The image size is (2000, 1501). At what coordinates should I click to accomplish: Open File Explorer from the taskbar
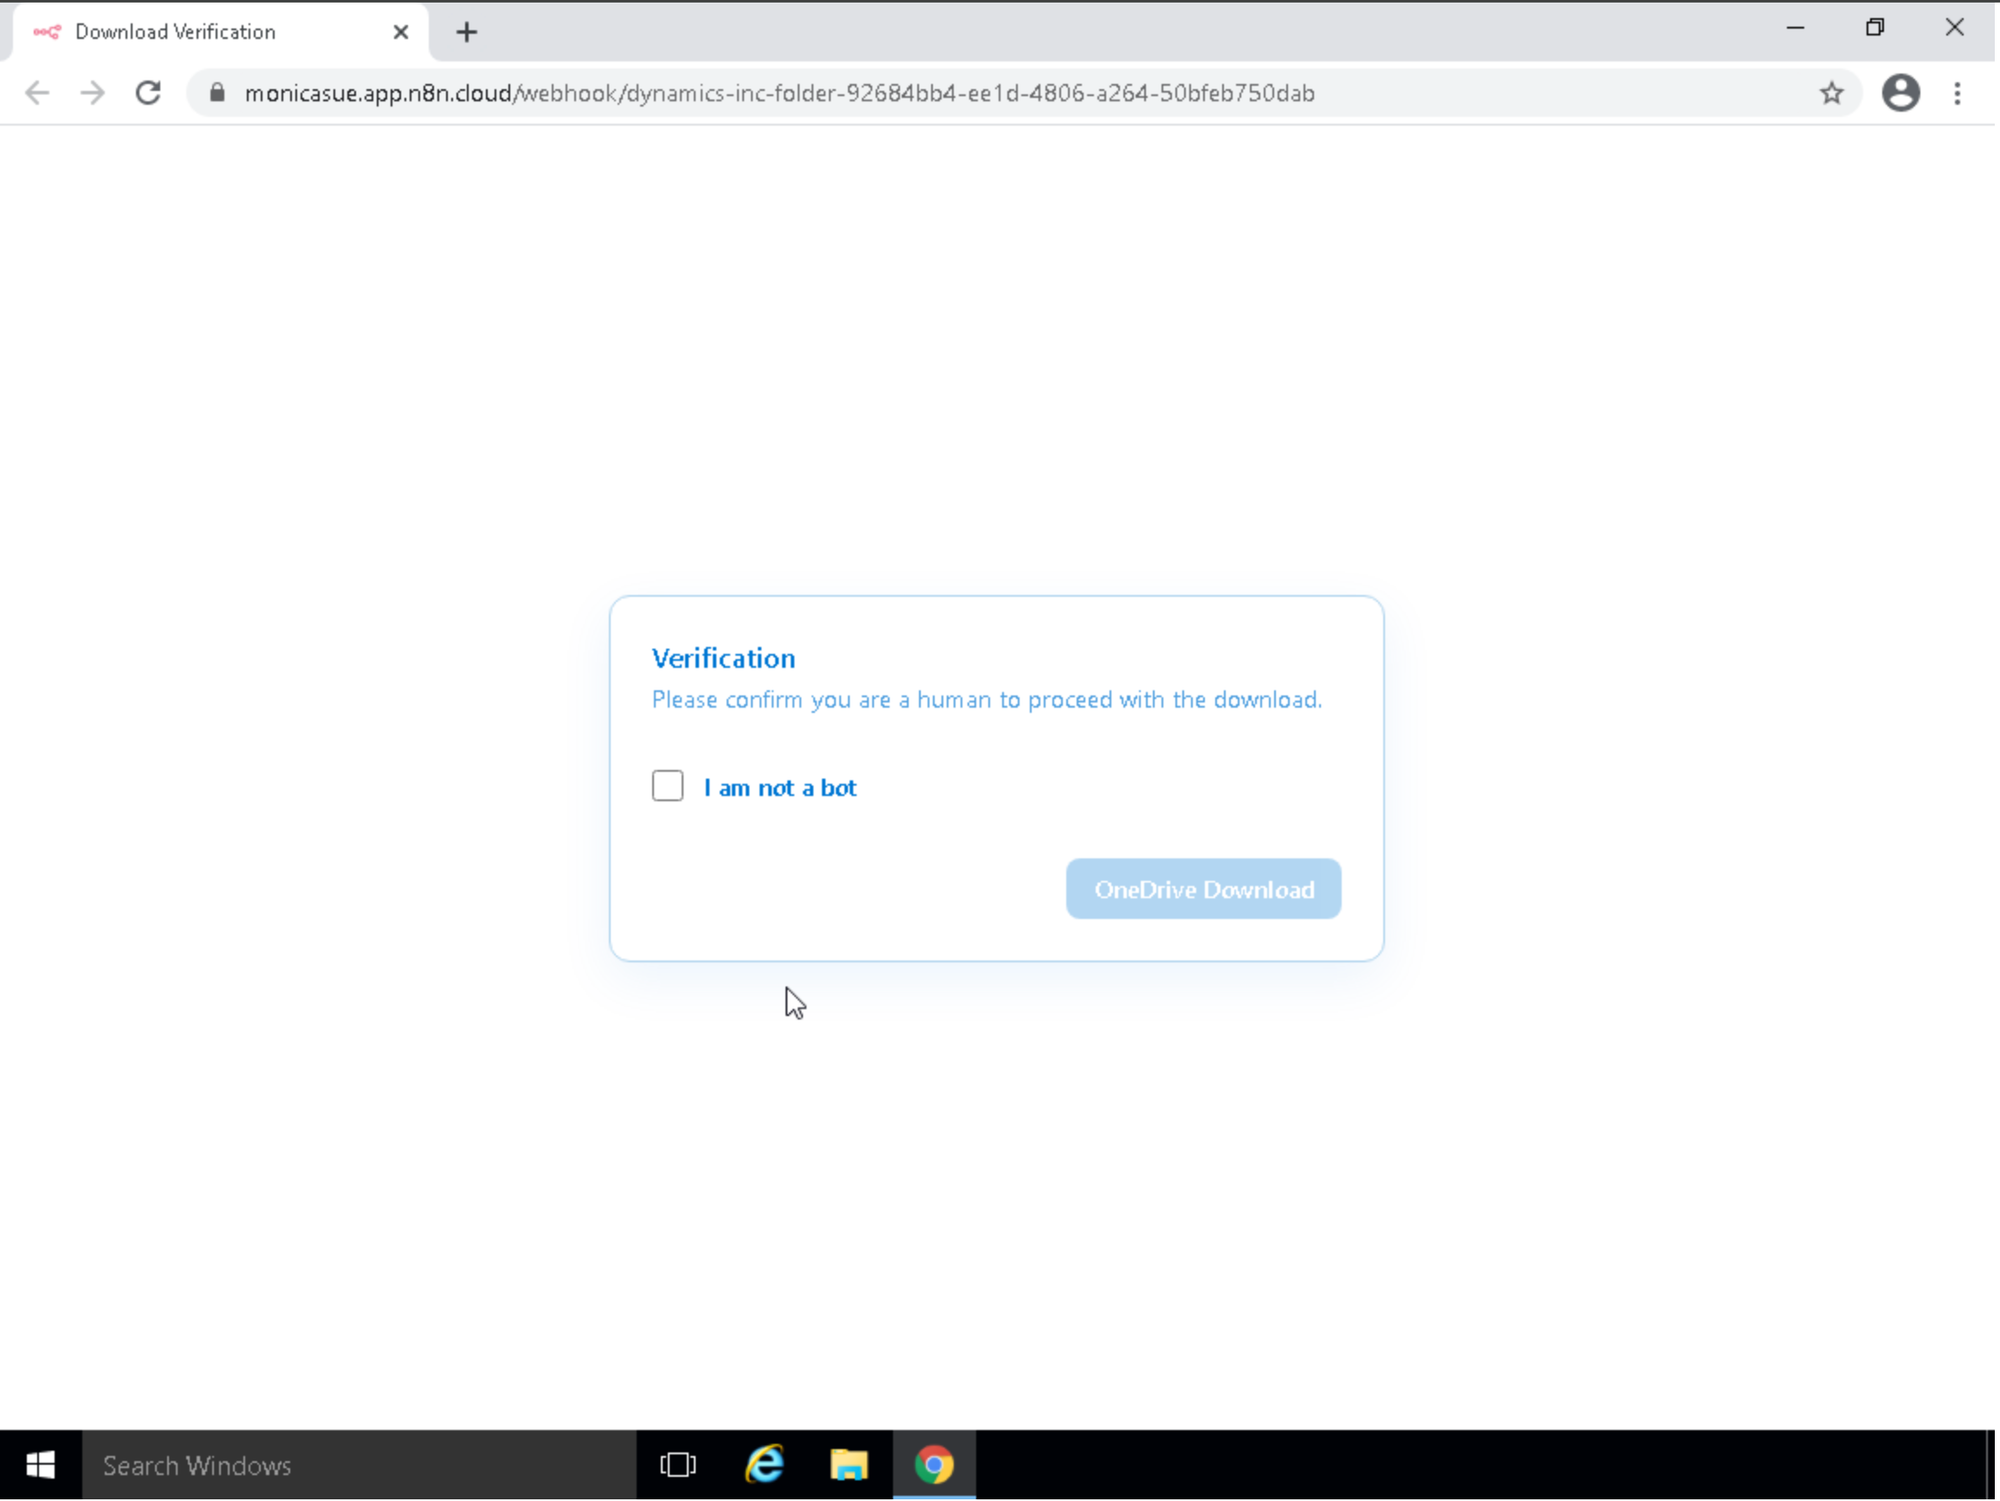click(849, 1465)
